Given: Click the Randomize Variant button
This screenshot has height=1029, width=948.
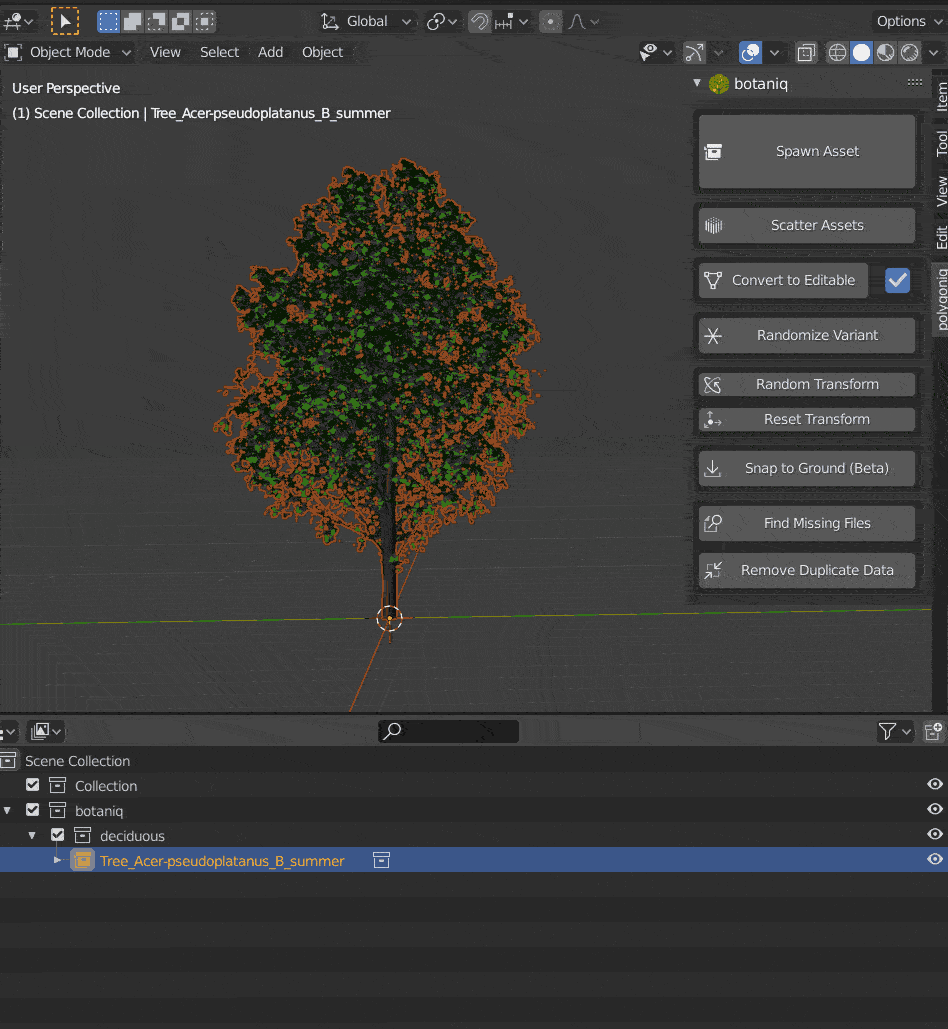Looking at the screenshot, I should click(x=806, y=335).
